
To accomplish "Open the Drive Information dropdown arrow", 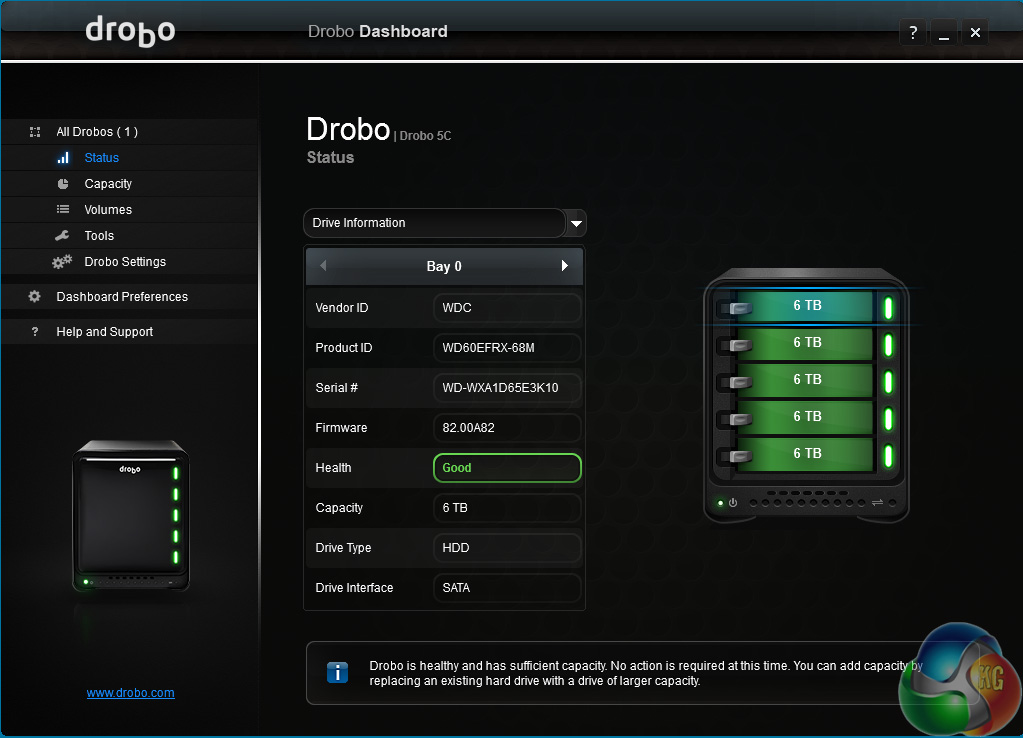I will [576, 223].
